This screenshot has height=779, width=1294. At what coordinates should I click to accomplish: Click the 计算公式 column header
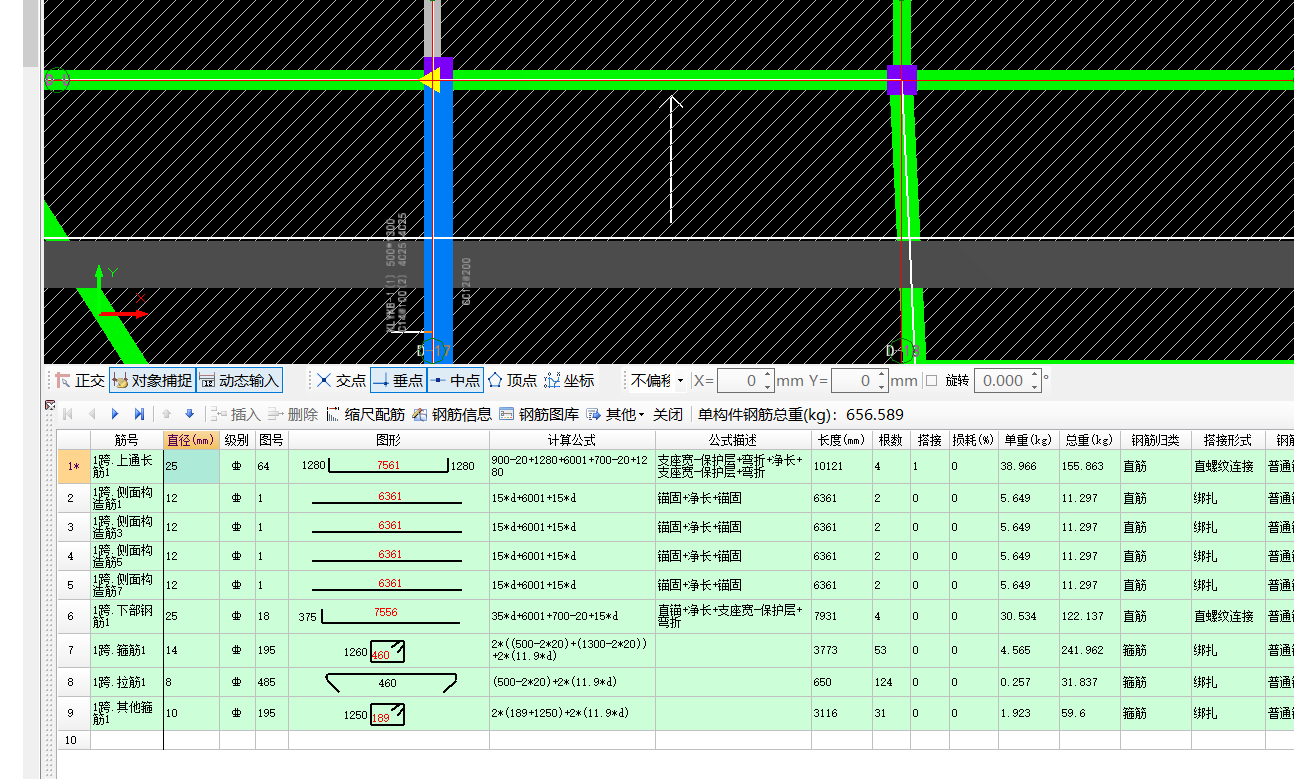pyautogui.click(x=572, y=440)
